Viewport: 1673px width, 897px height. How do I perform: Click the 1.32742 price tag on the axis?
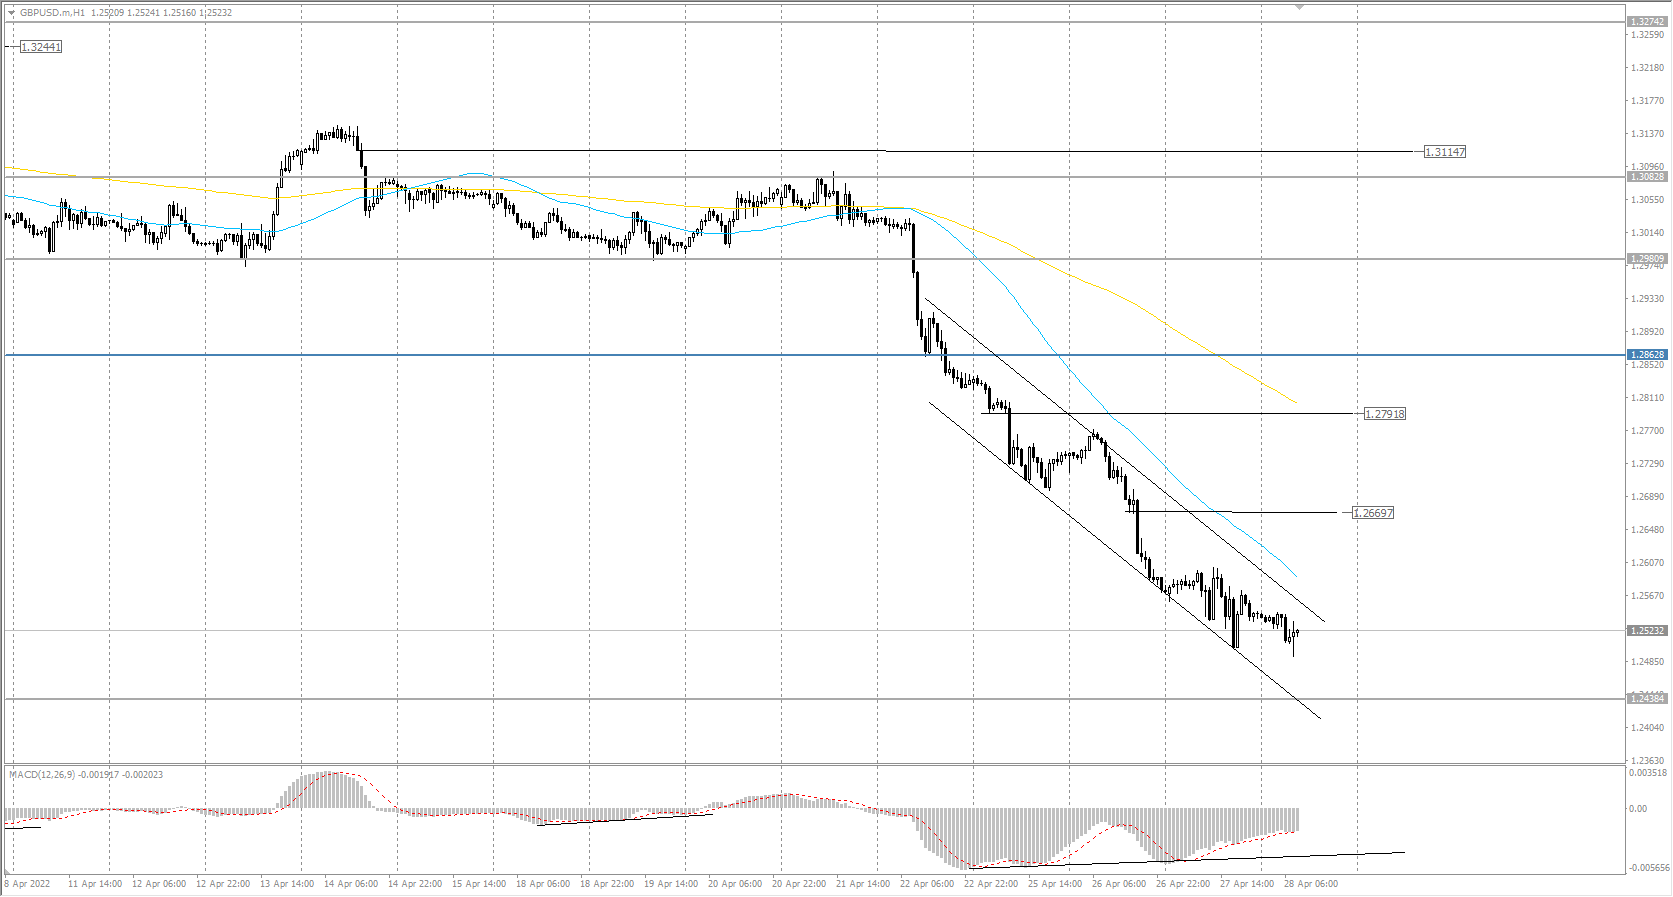click(1647, 21)
